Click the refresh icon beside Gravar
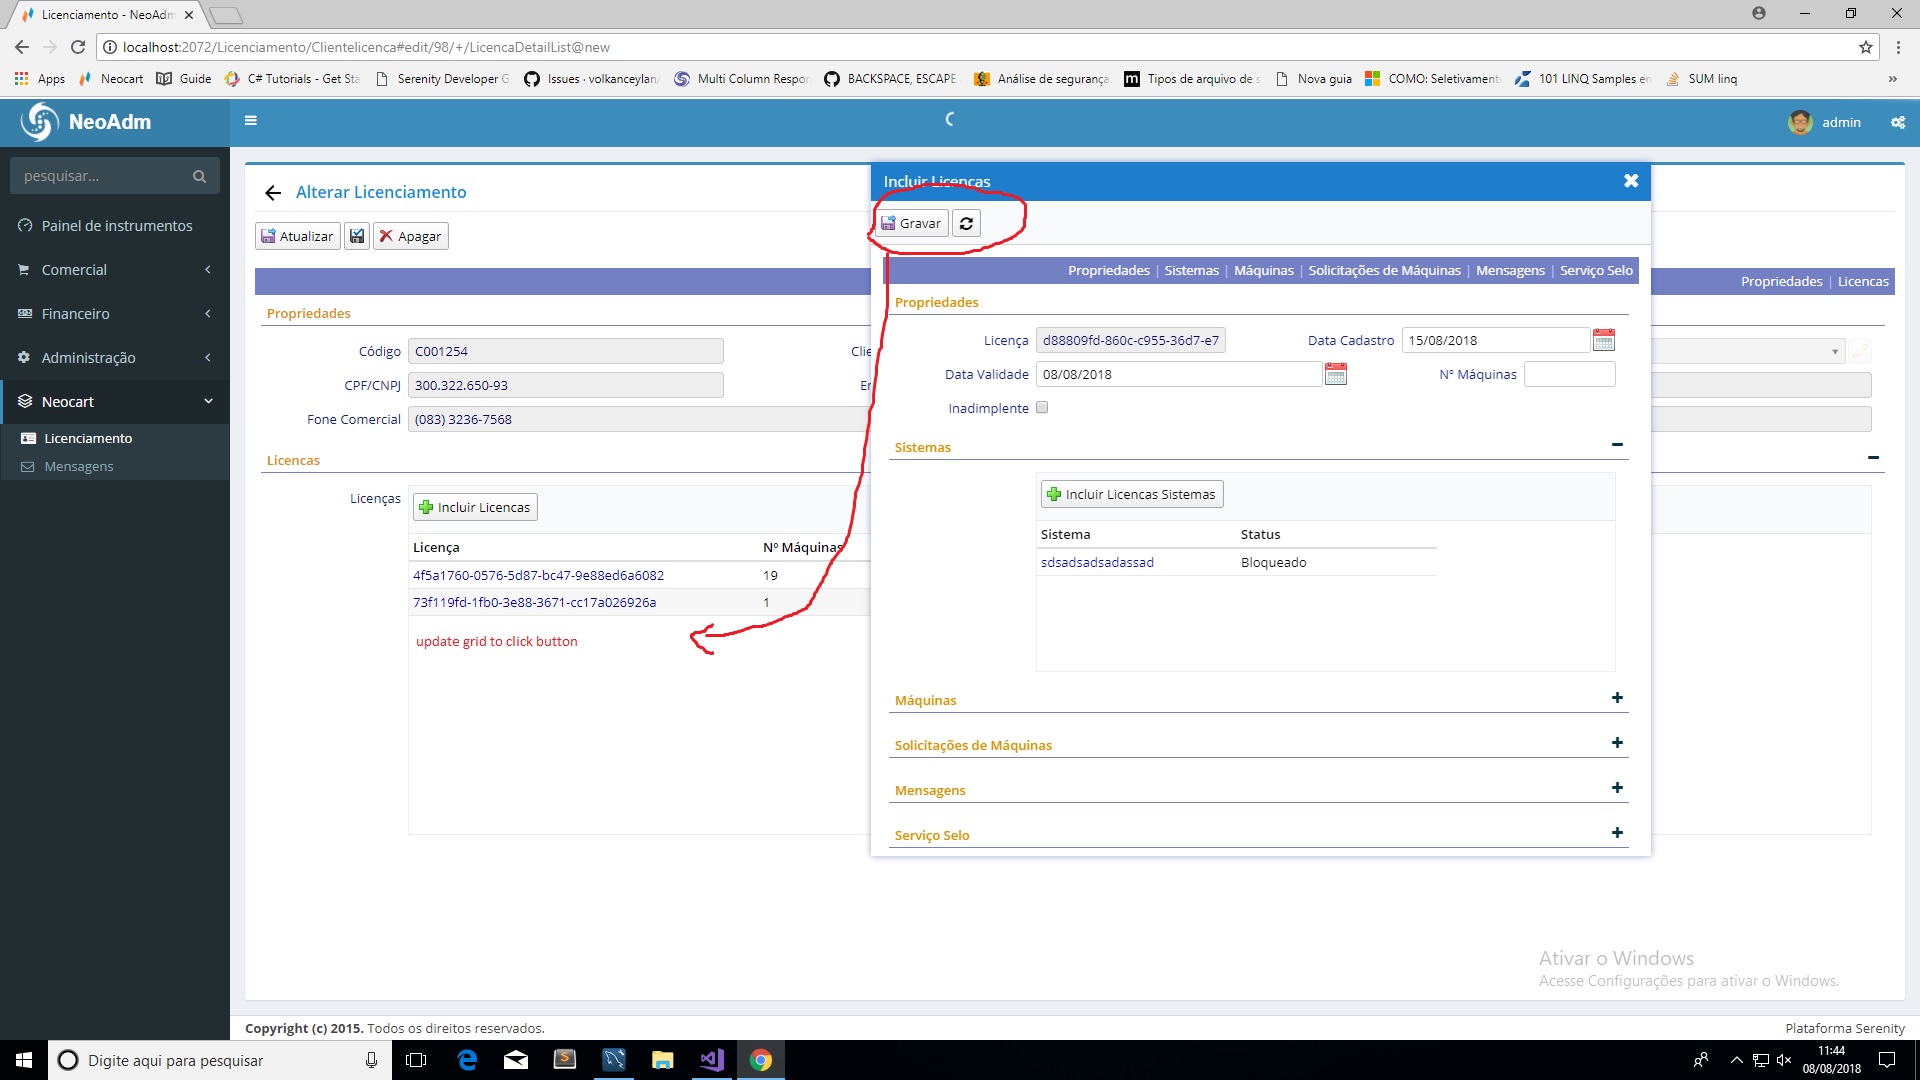 966,222
